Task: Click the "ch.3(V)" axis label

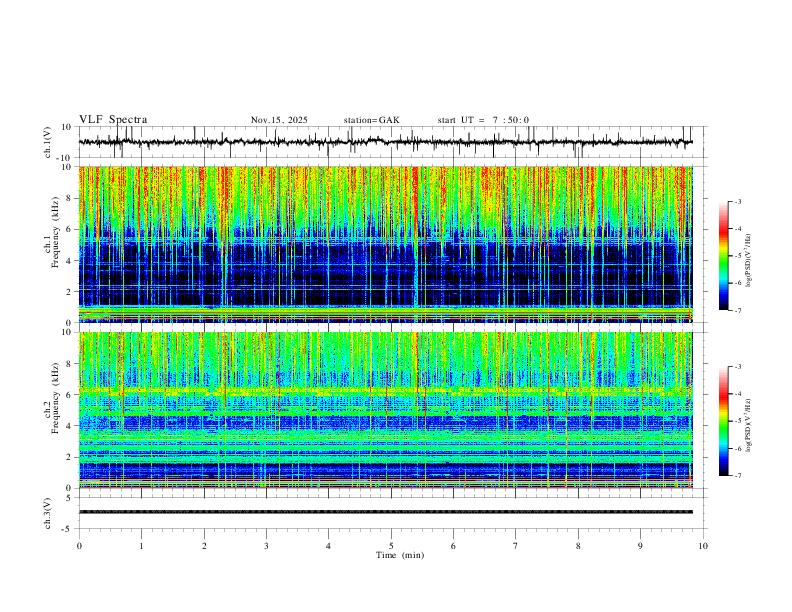Action: (48, 513)
